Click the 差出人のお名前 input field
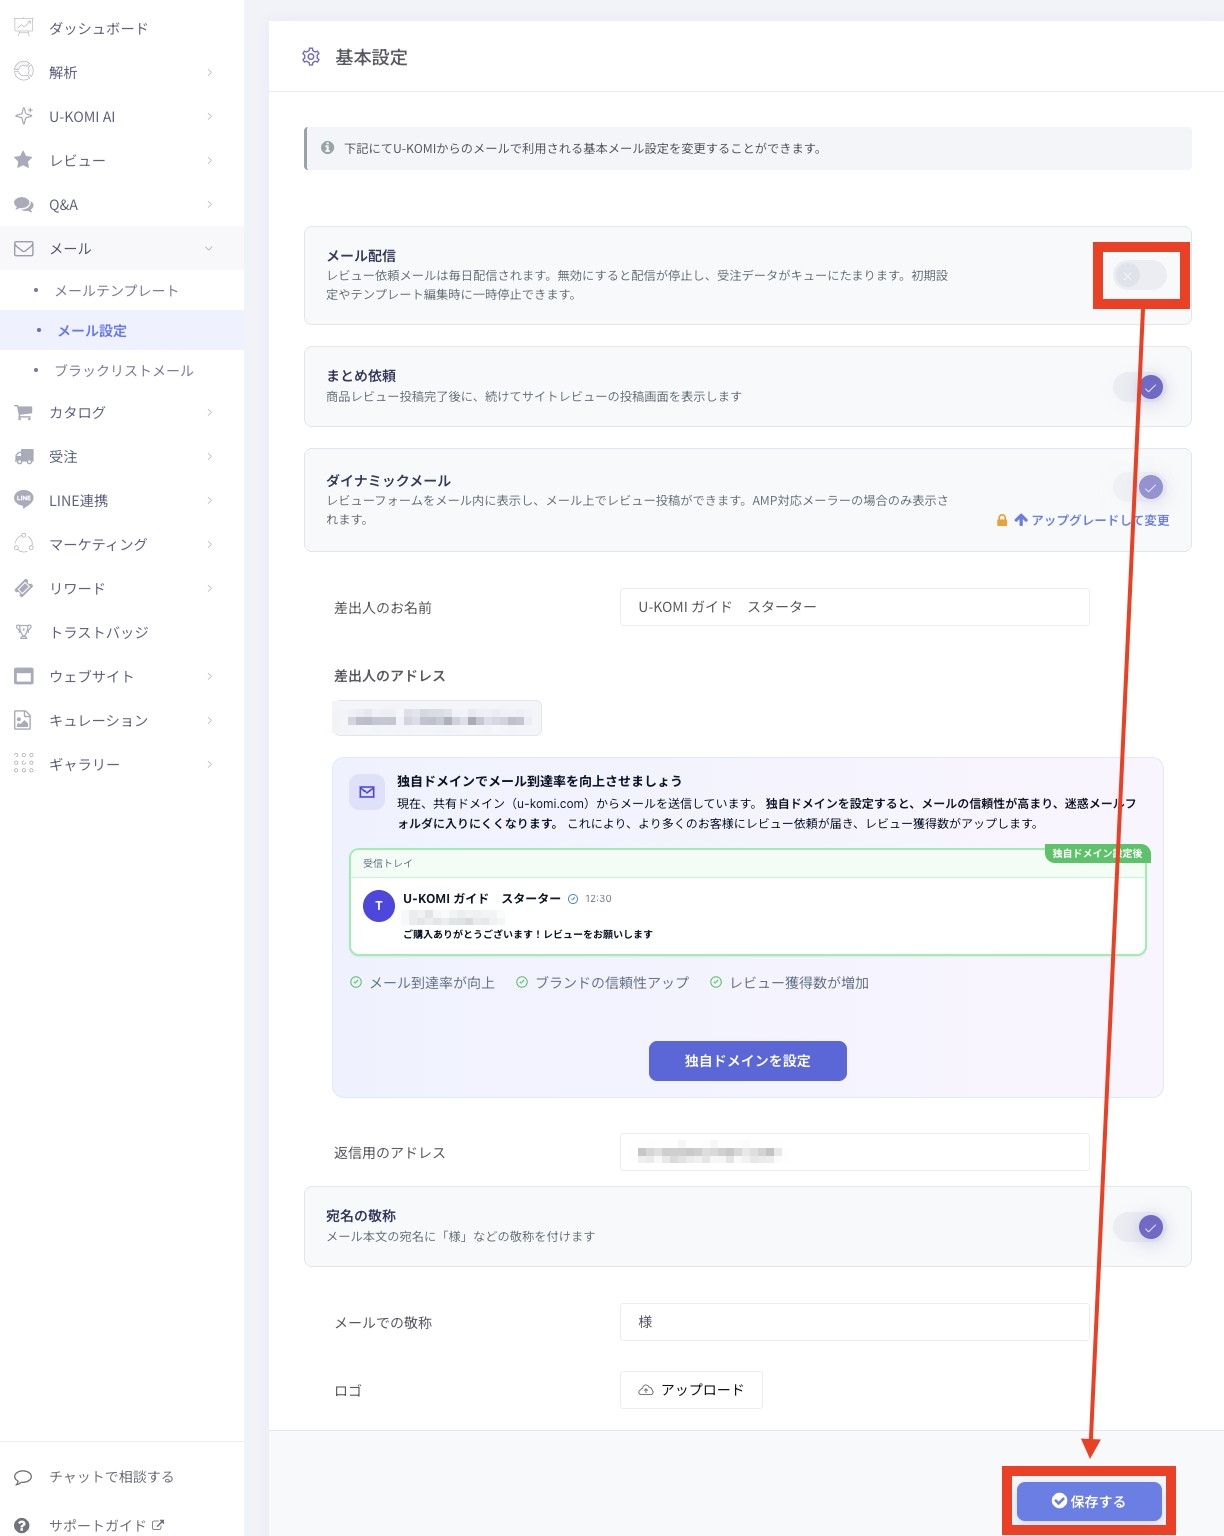This screenshot has width=1224, height=1536. click(855, 607)
